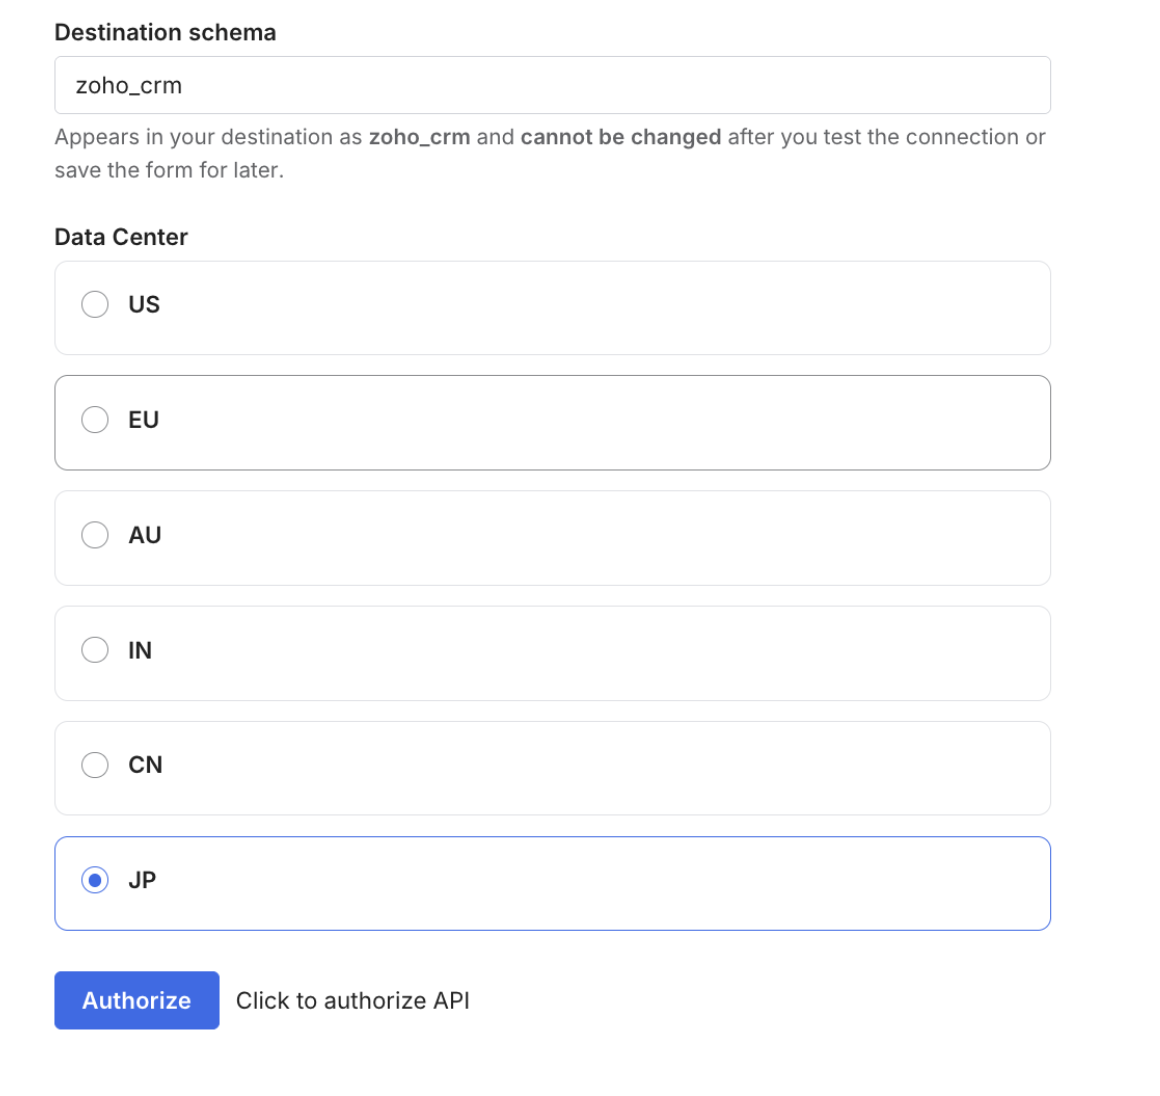Click the bold 'zoho_crm' in helper description
Screen dimensions: 1160x1096
(x=419, y=137)
